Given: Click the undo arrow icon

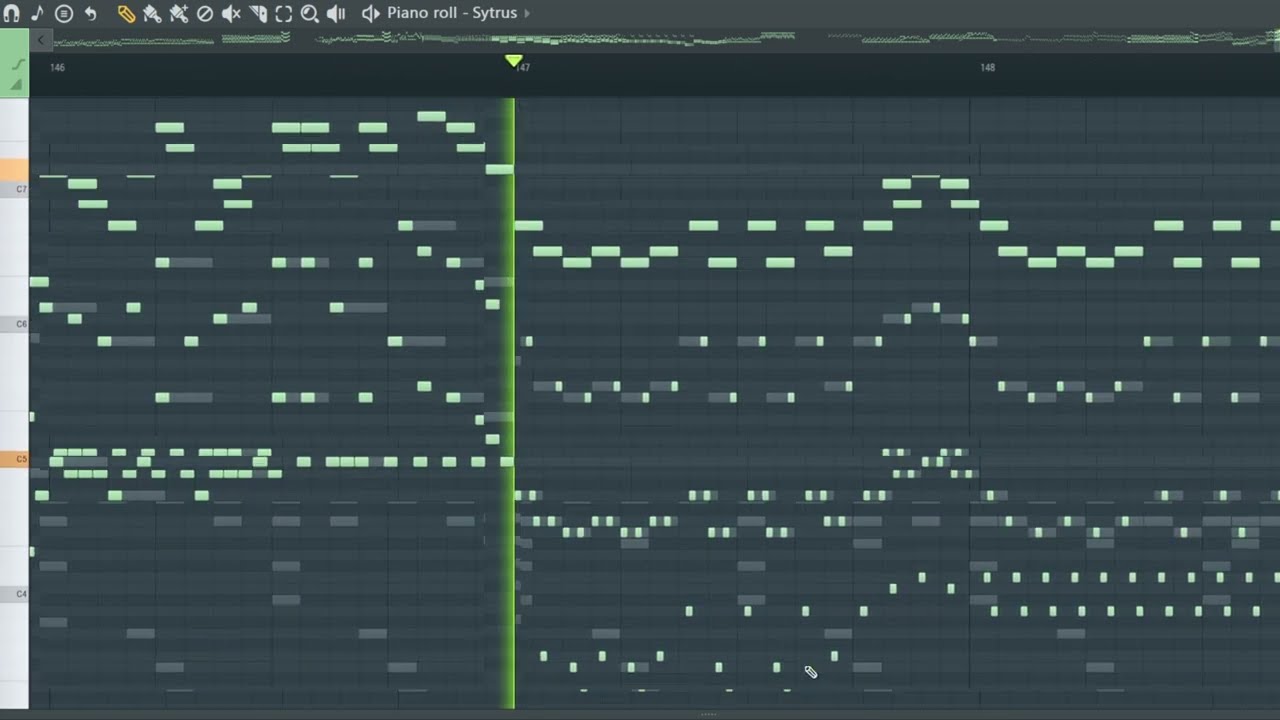Looking at the screenshot, I should coord(90,13).
